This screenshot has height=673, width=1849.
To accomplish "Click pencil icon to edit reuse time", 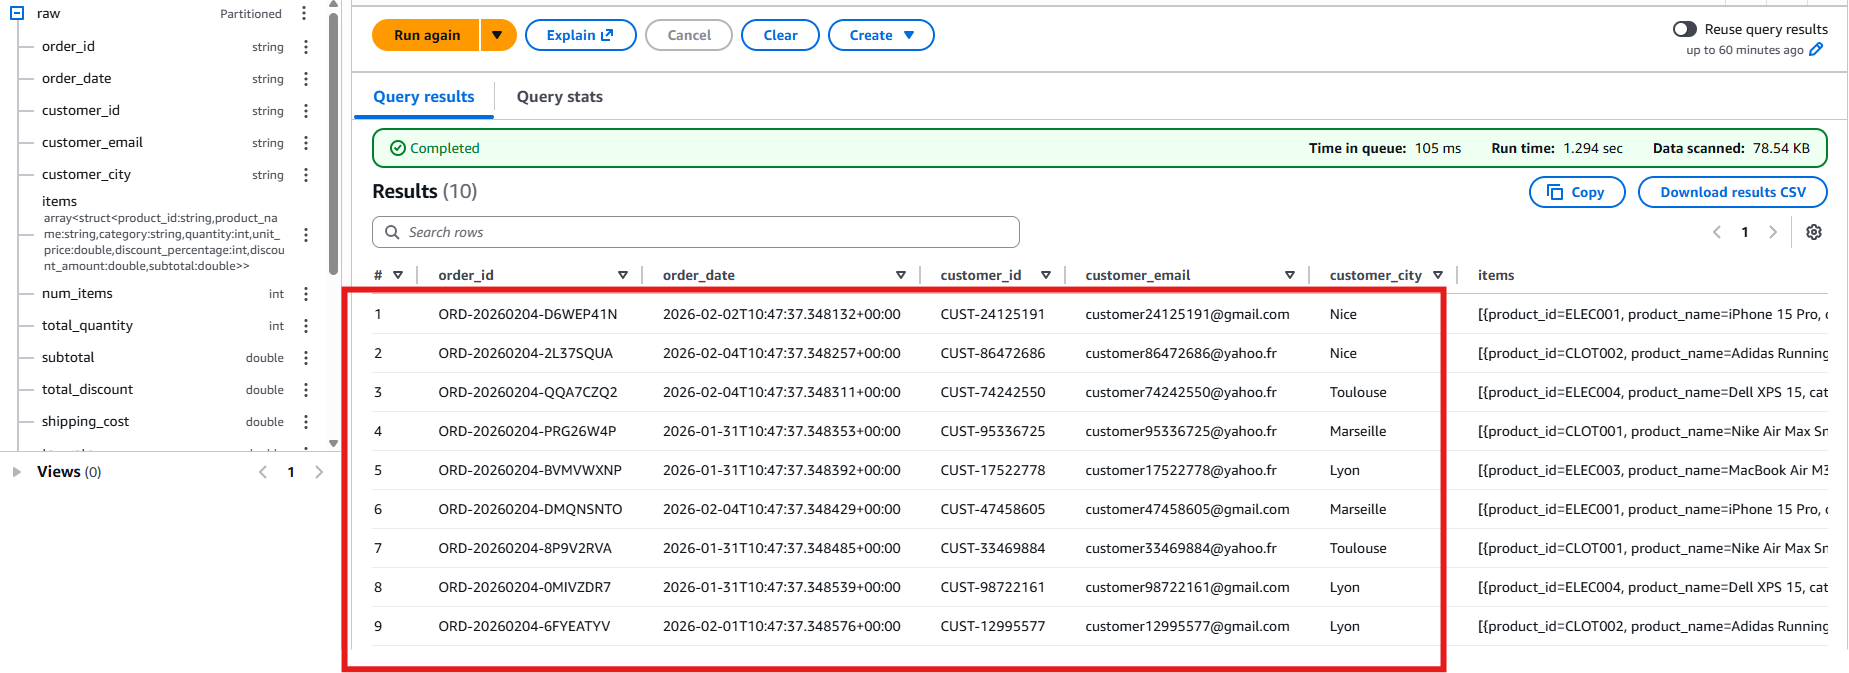I will pos(1816,50).
